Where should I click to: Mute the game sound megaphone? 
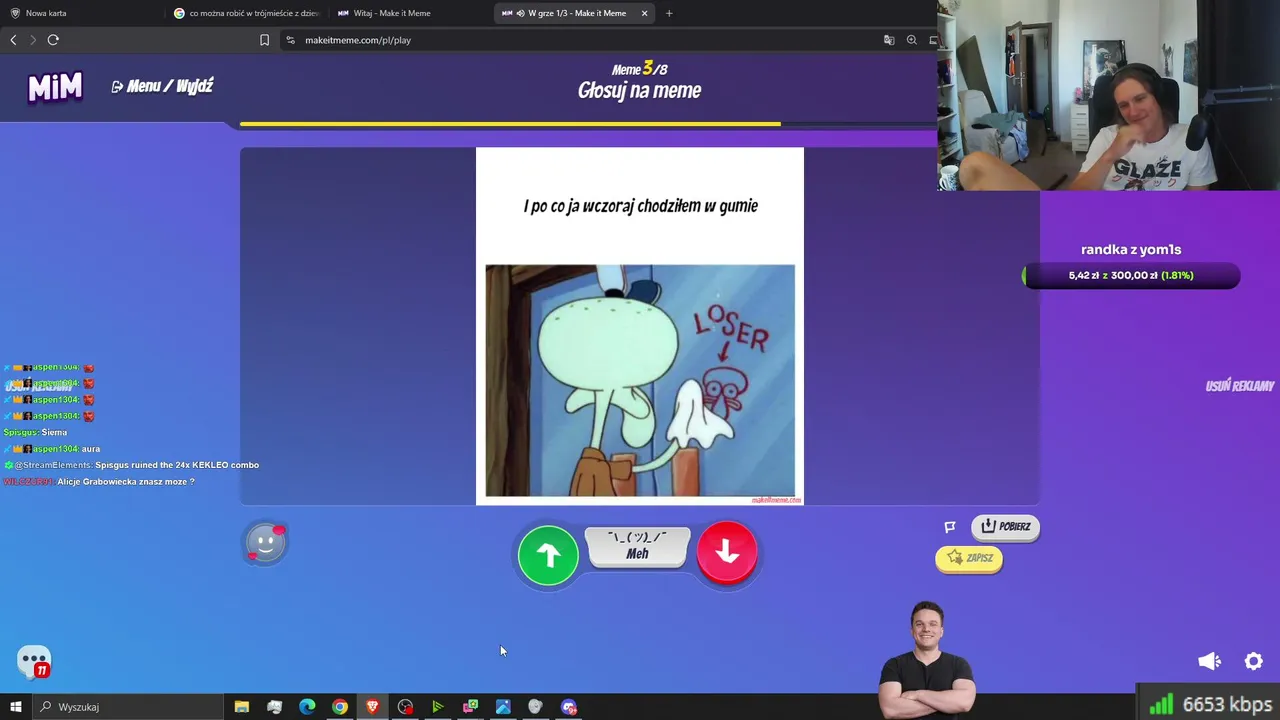coord(1209,661)
